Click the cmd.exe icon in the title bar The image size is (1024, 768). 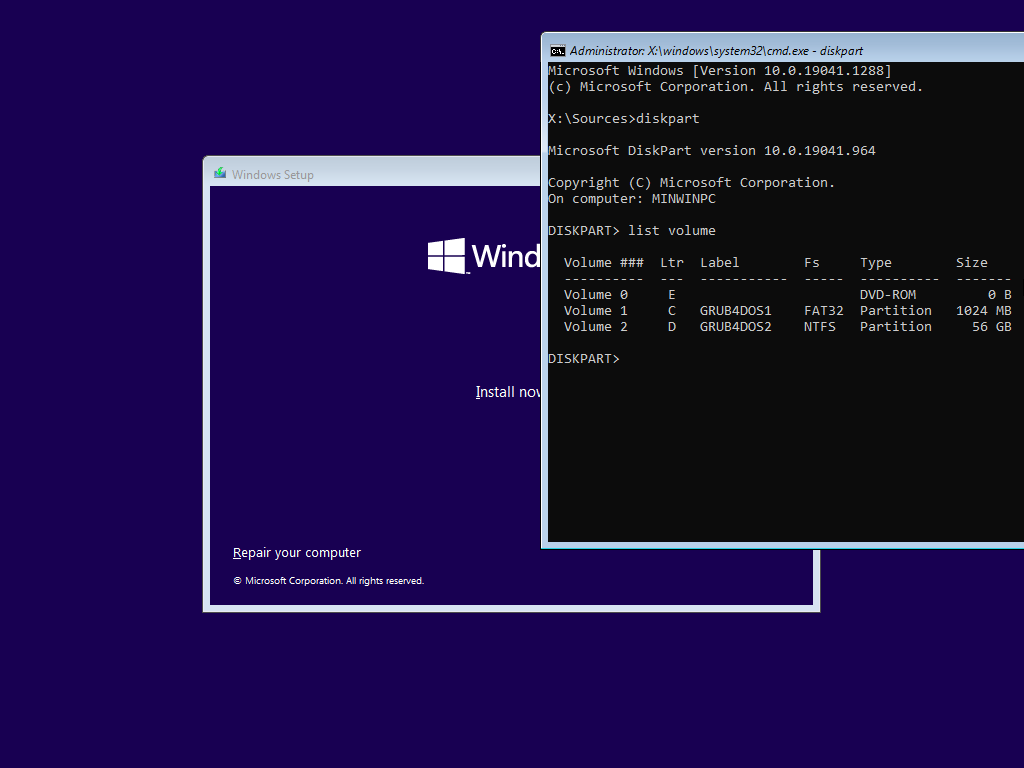[558, 51]
